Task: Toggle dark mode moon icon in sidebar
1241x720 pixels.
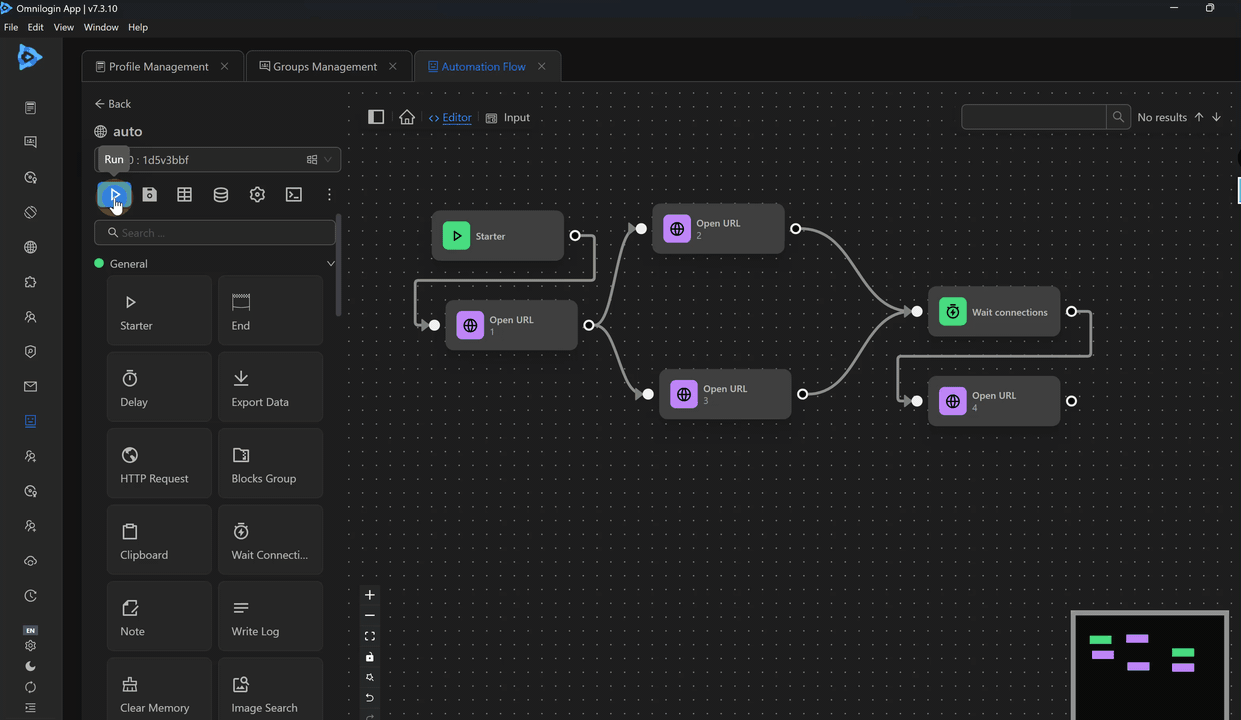Action: tap(30, 666)
